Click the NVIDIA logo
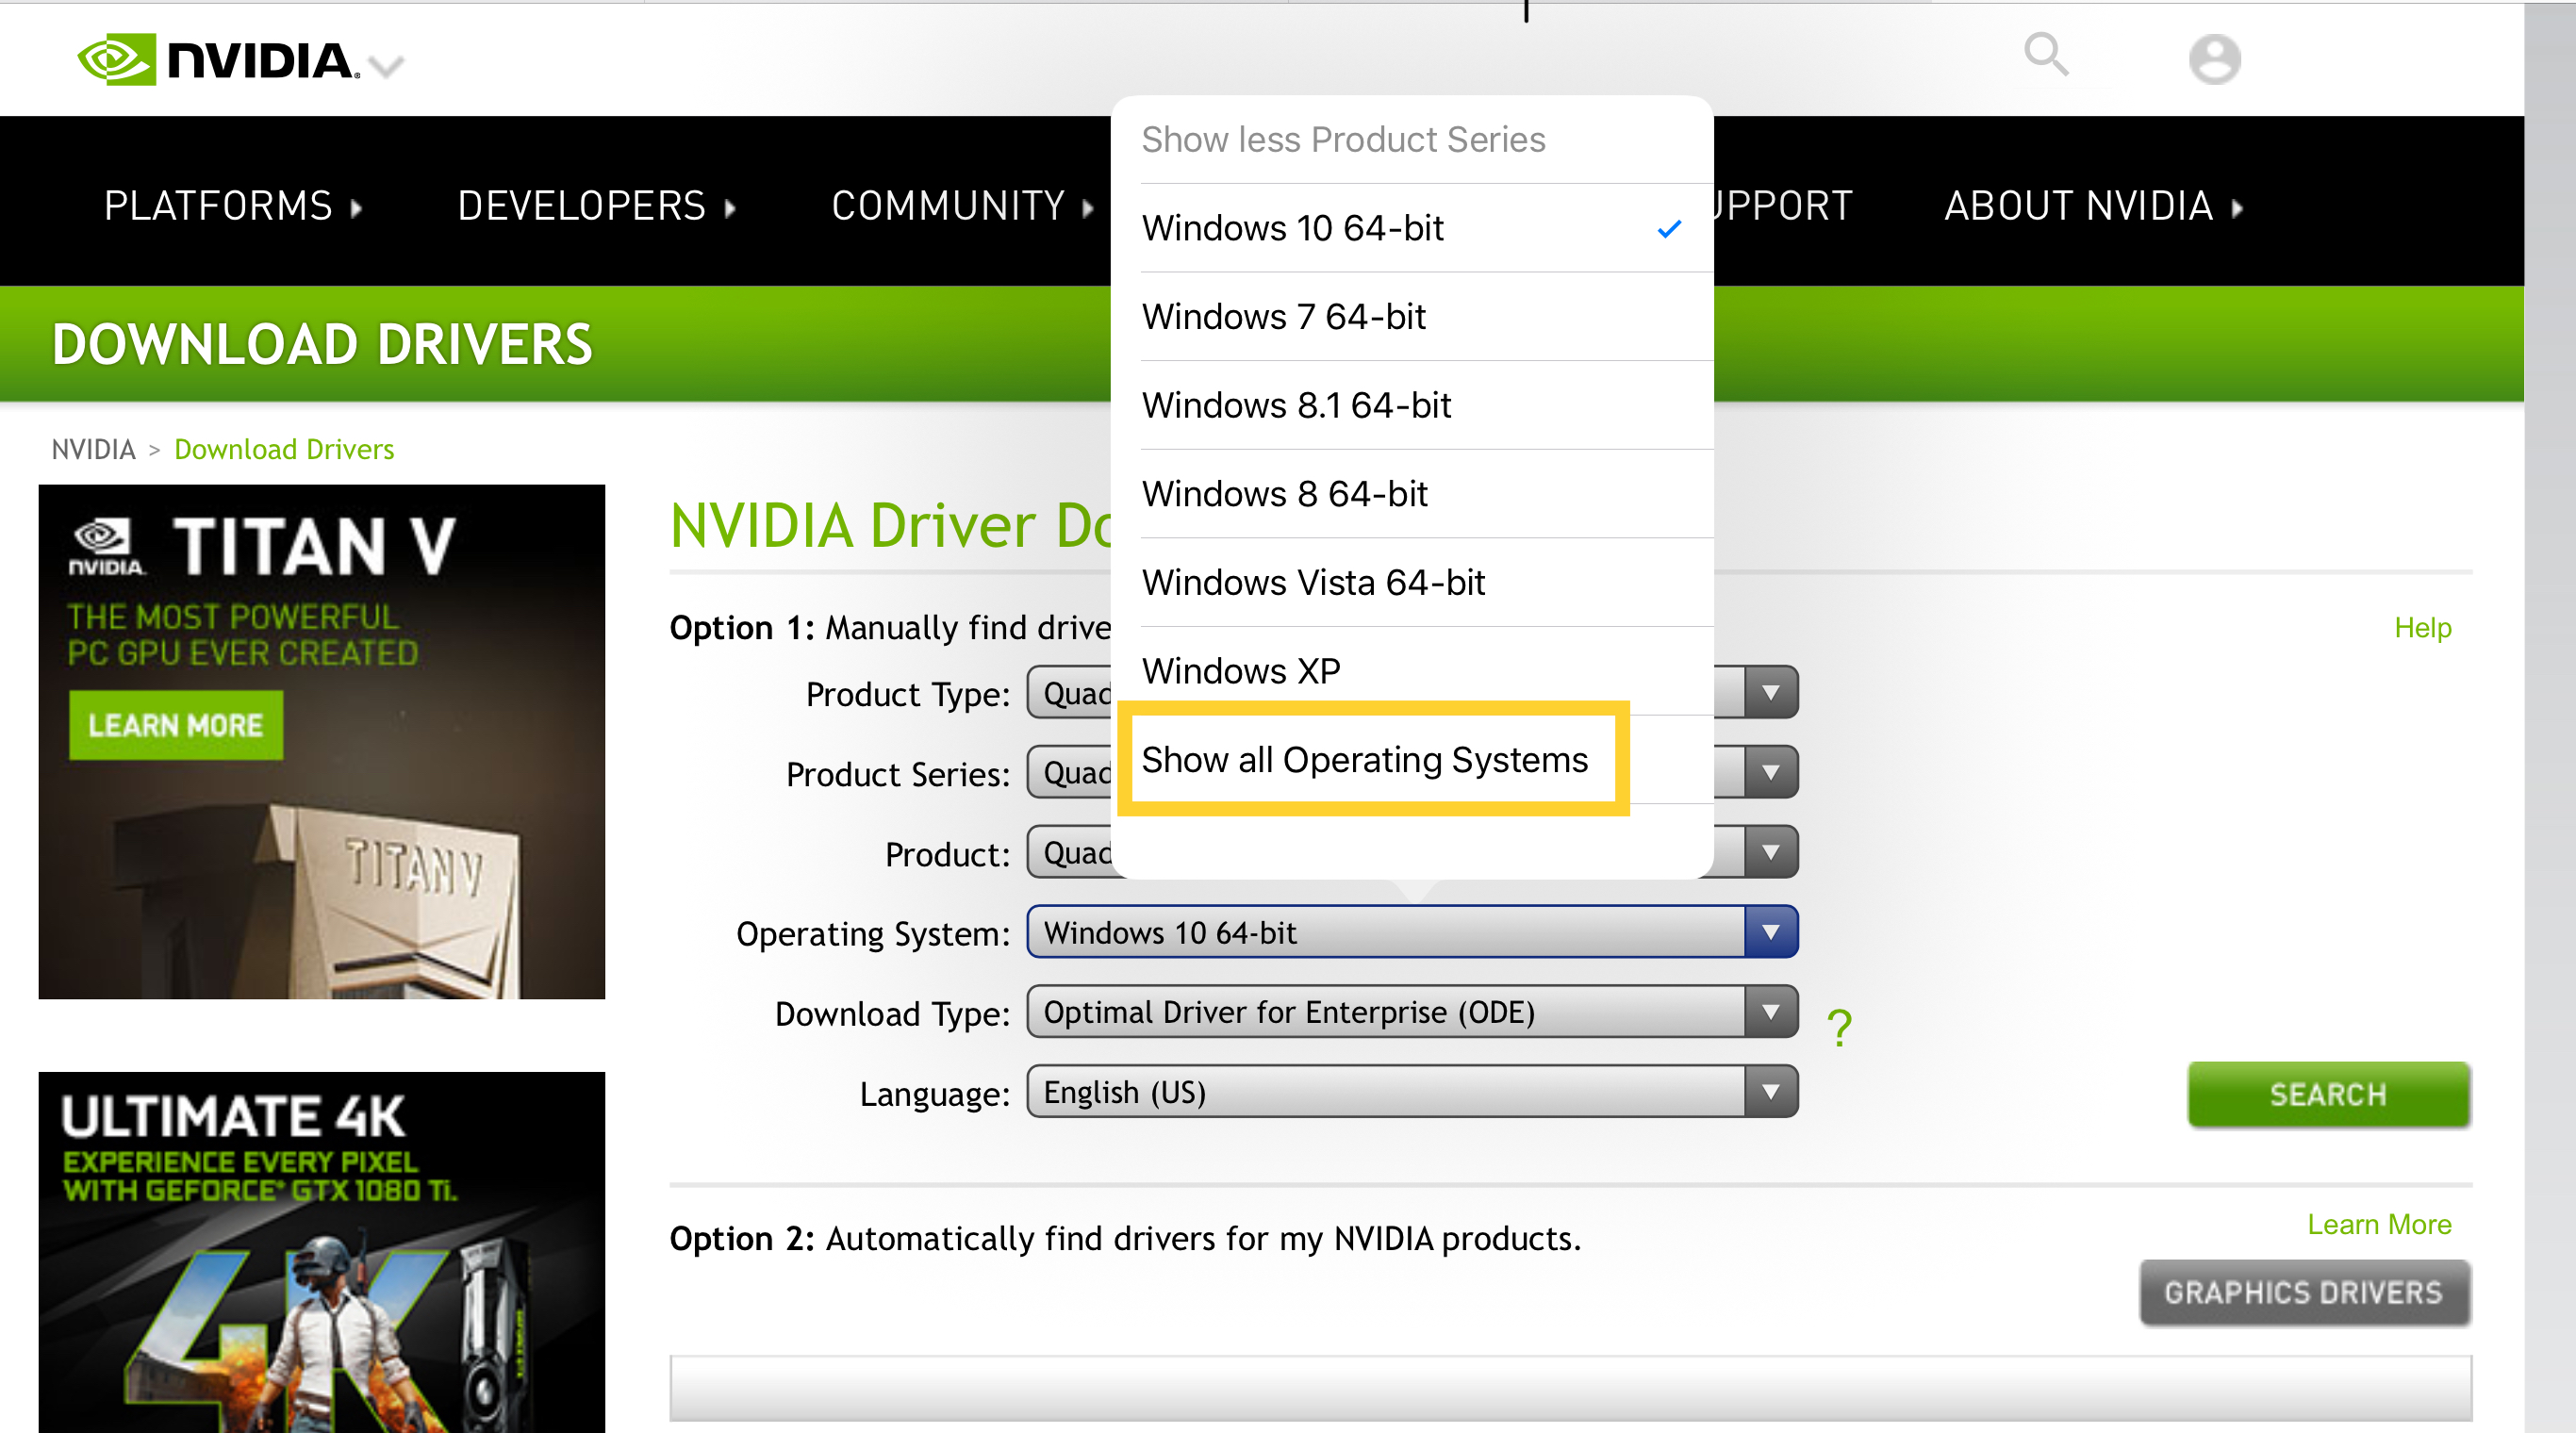The image size is (2576, 1433). click(218, 60)
